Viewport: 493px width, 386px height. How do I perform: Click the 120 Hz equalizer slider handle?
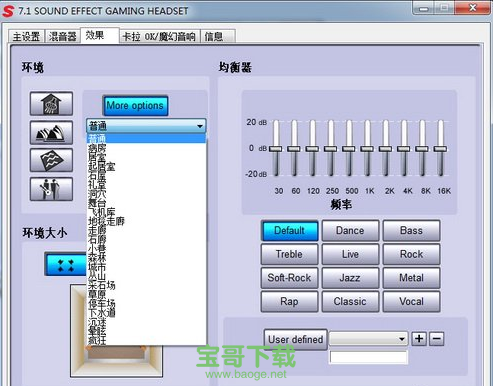(312, 149)
